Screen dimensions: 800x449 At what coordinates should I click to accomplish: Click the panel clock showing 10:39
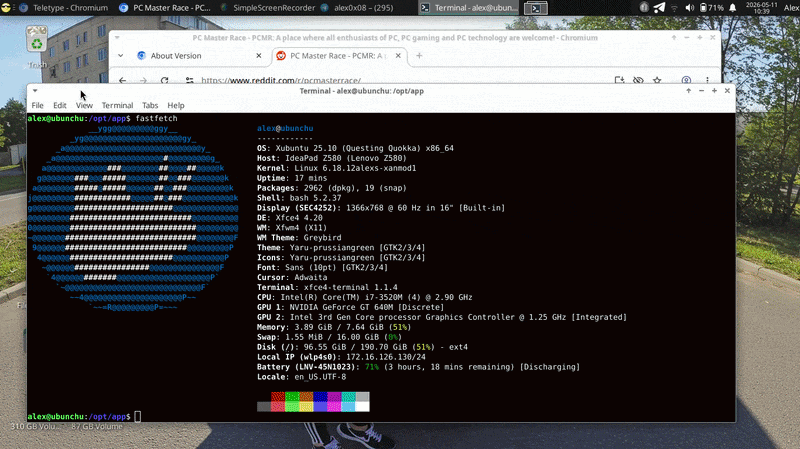tap(761, 8)
